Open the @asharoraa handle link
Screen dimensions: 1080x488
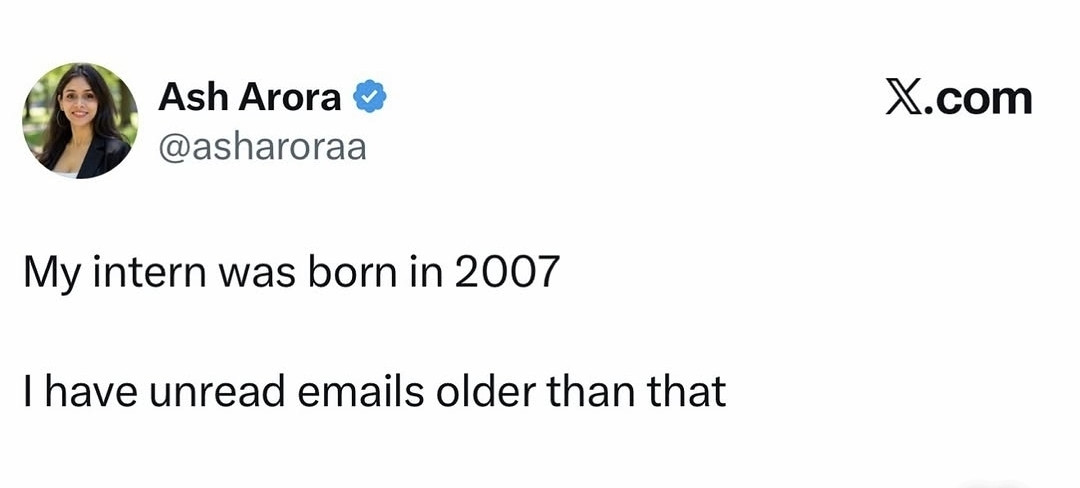[x=262, y=148]
